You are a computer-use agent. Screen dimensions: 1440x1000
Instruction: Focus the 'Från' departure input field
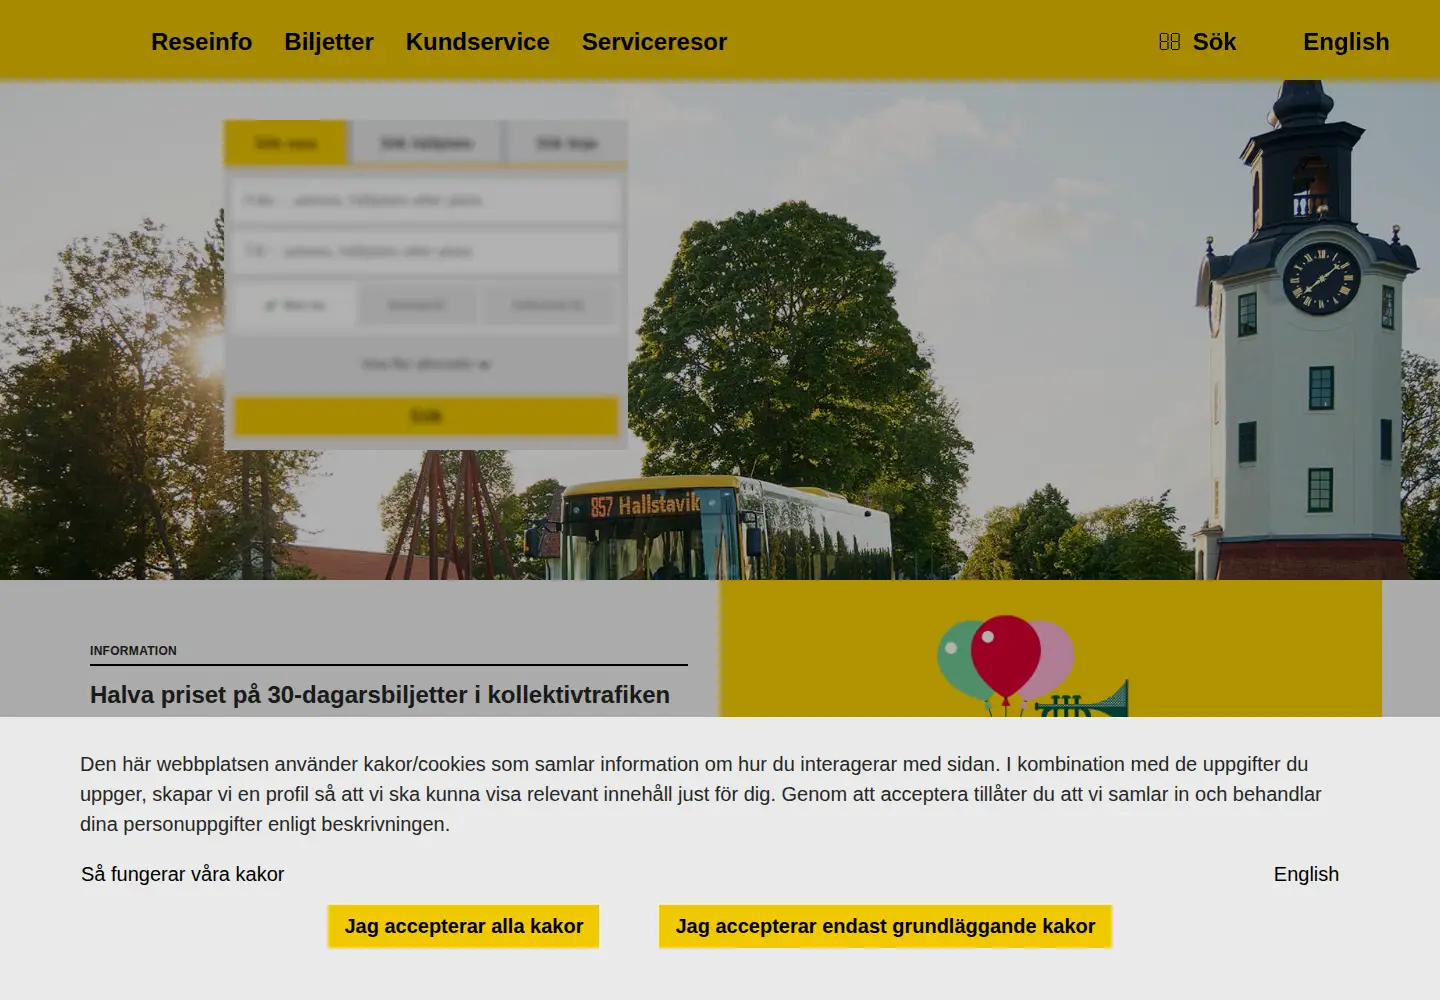click(426, 200)
